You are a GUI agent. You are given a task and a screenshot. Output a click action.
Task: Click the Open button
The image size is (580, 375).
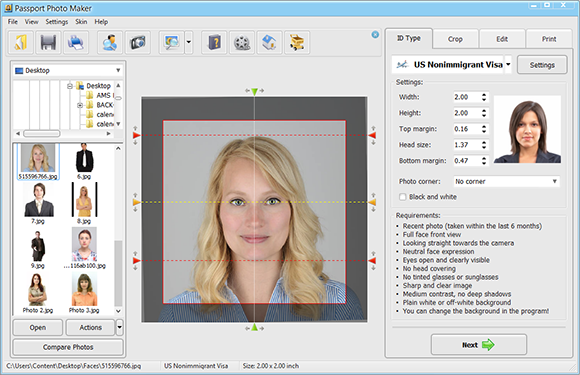(x=38, y=328)
